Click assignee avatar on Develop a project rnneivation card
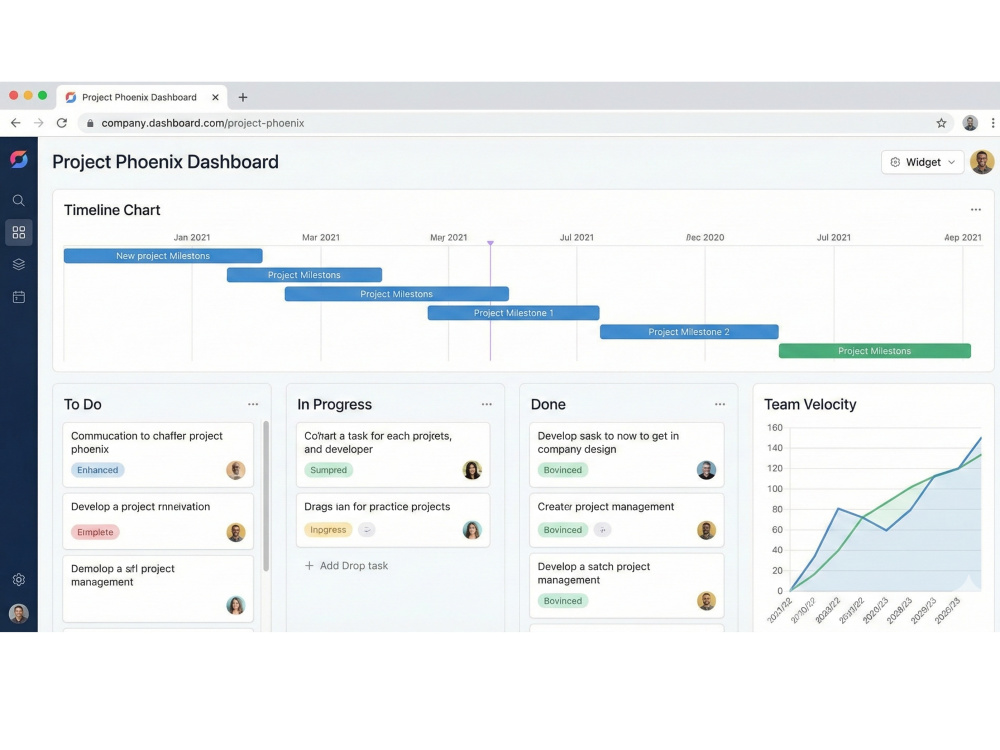Screen dimensions: 1000x750 tap(236, 533)
